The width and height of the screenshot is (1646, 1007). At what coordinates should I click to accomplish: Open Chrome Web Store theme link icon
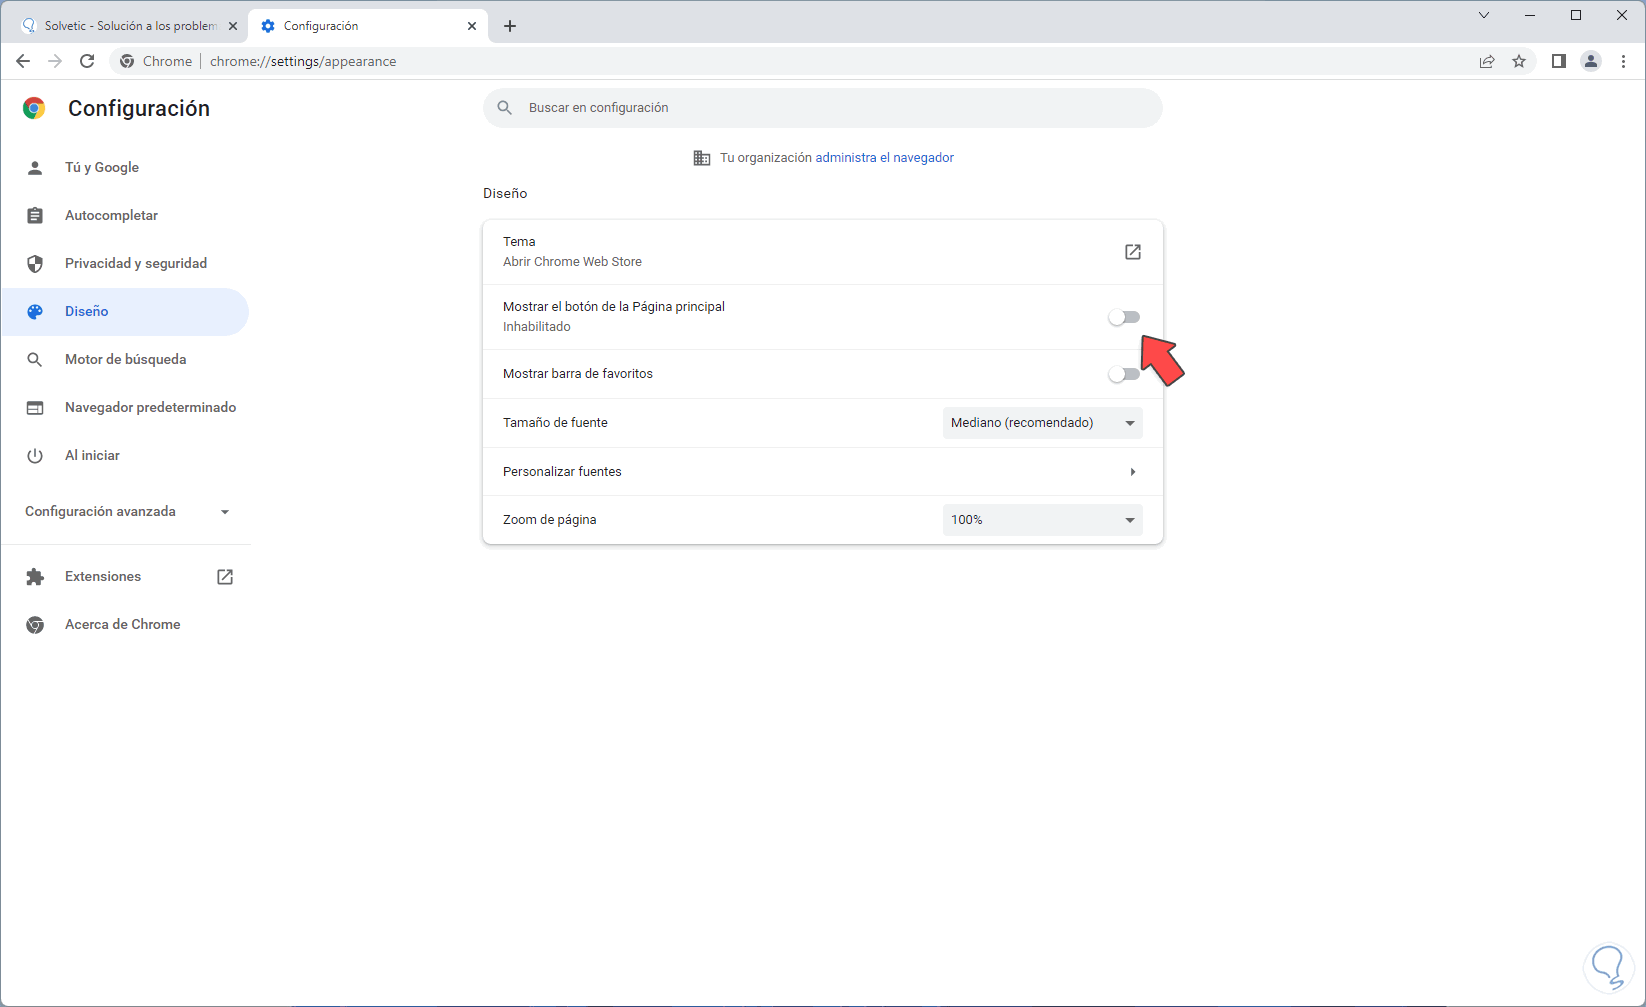[x=1132, y=252]
